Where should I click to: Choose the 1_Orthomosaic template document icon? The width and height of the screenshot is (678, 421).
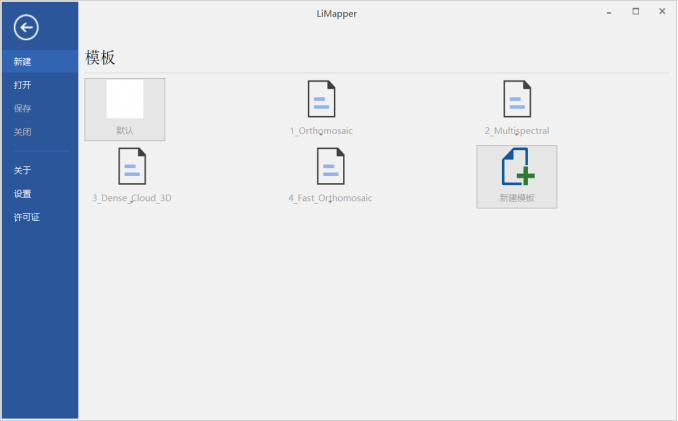coord(321,99)
